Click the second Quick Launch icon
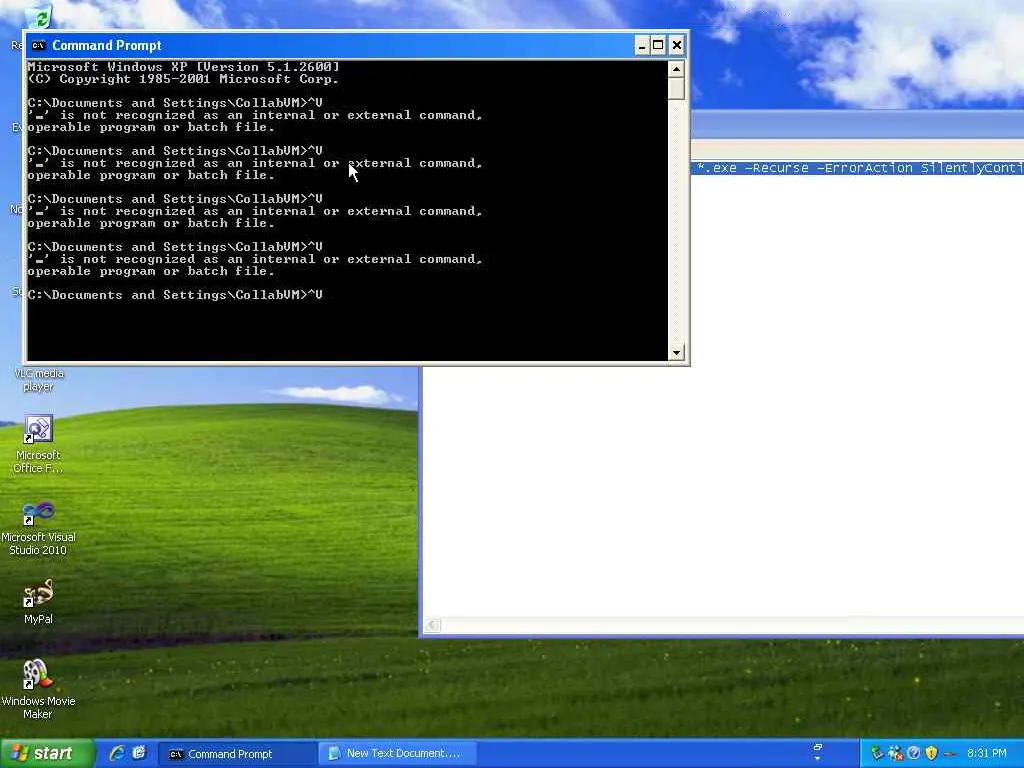 pos(139,754)
